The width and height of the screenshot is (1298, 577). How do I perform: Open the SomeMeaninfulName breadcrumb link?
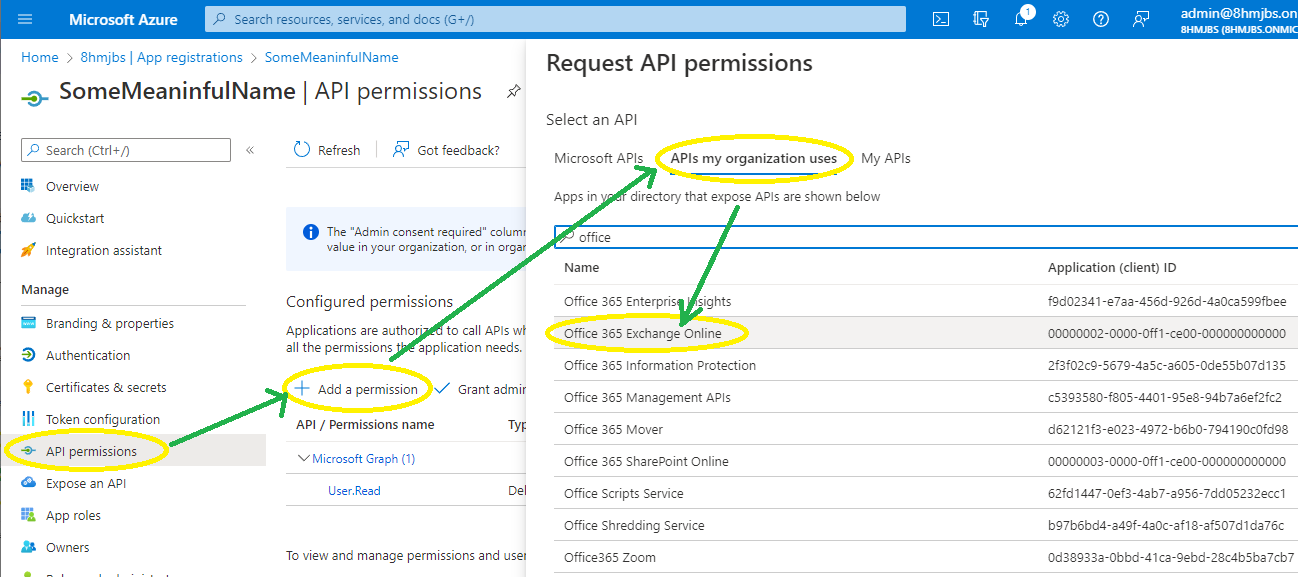point(331,57)
